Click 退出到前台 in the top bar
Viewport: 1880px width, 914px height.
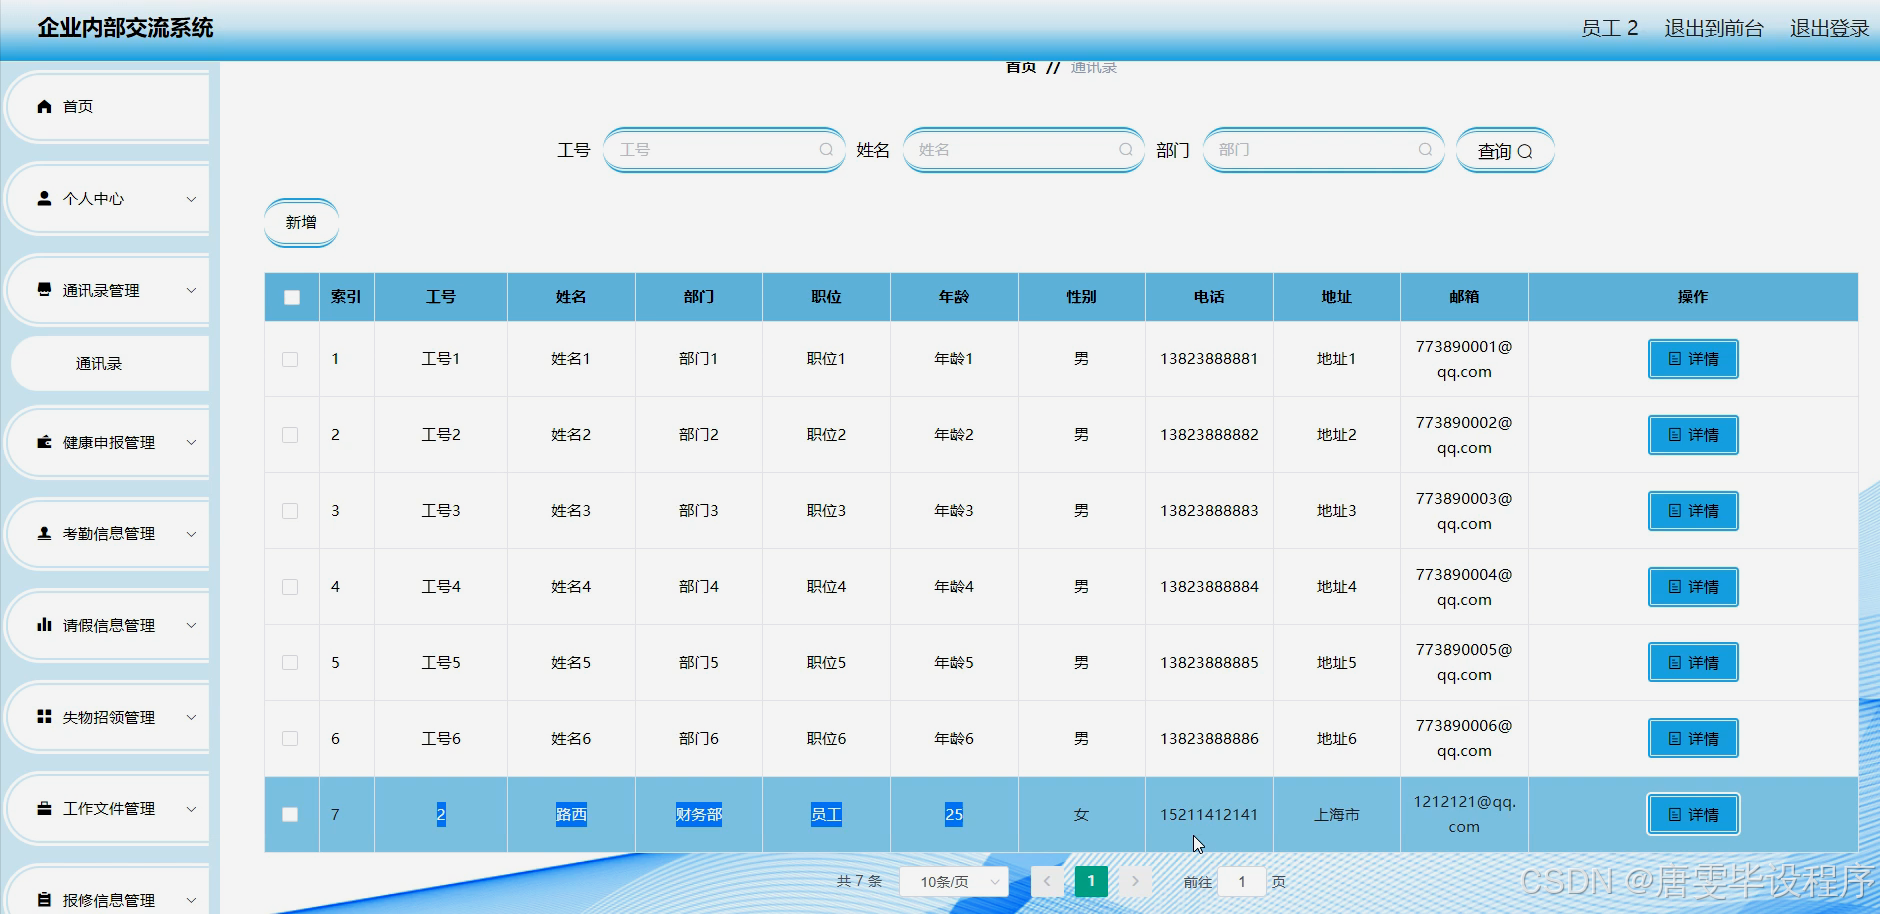click(x=1714, y=28)
